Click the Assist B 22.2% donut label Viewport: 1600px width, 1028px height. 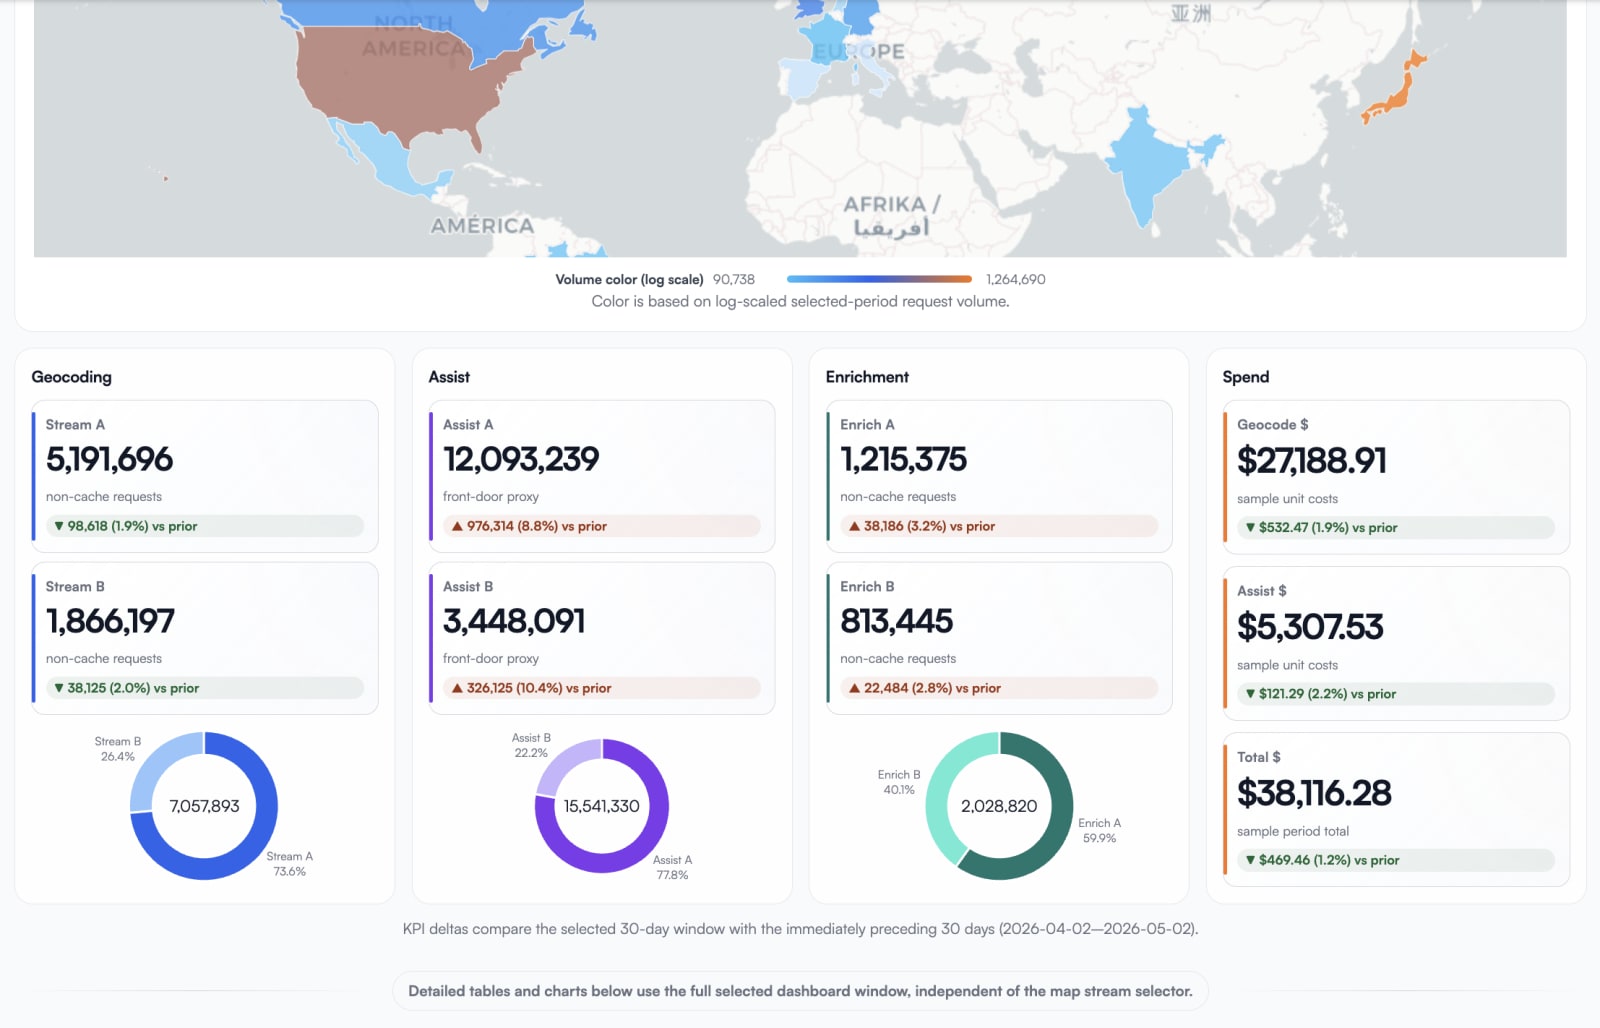click(x=531, y=746)
